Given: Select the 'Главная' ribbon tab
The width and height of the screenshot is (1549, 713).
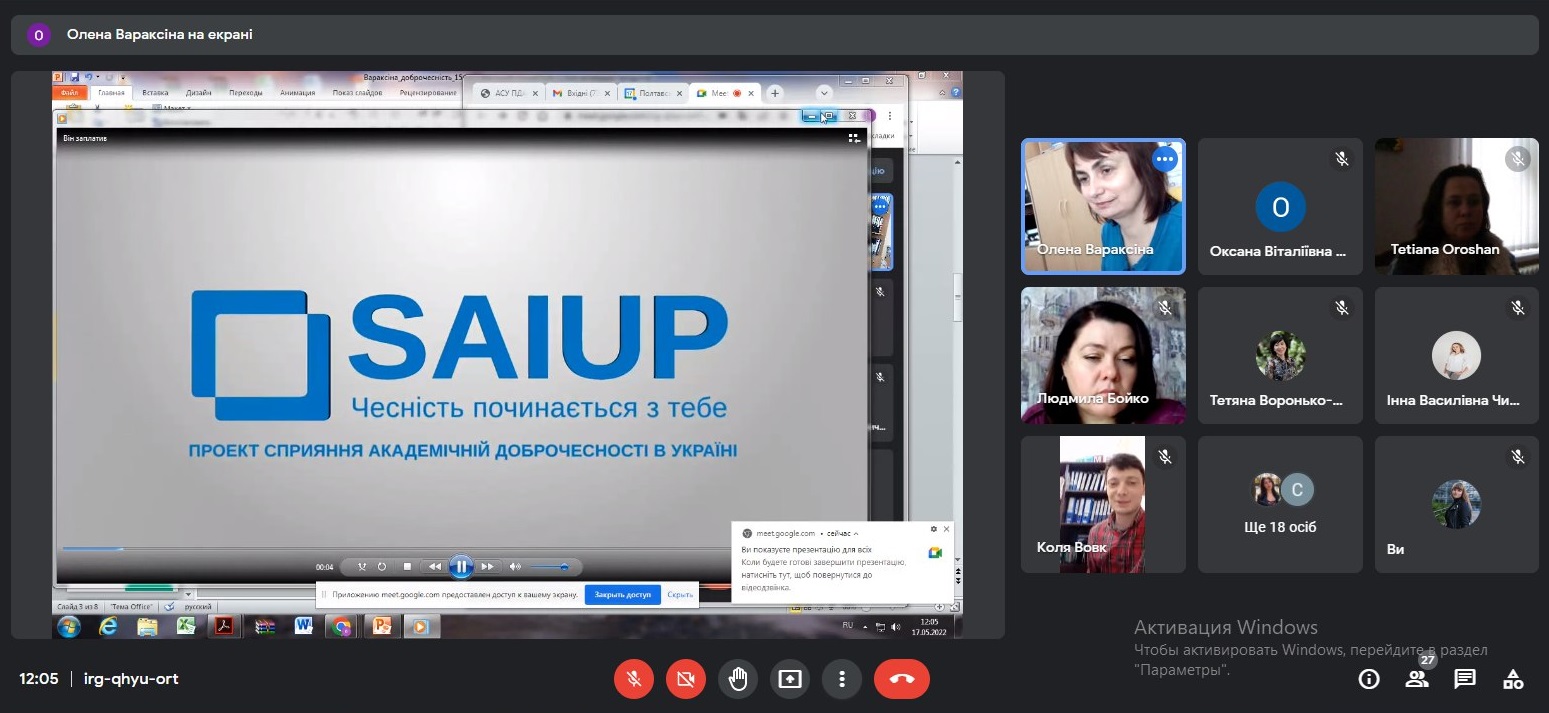Looking at the screenshot, I should point(110,93).
